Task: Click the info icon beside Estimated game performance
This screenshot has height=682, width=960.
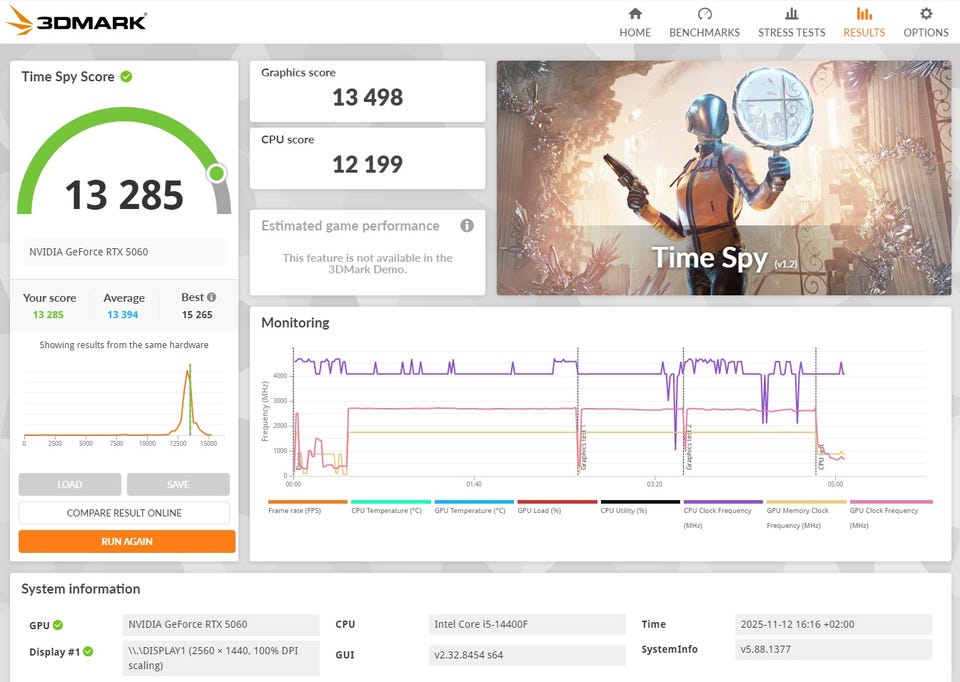Action: tap(467, 226)
